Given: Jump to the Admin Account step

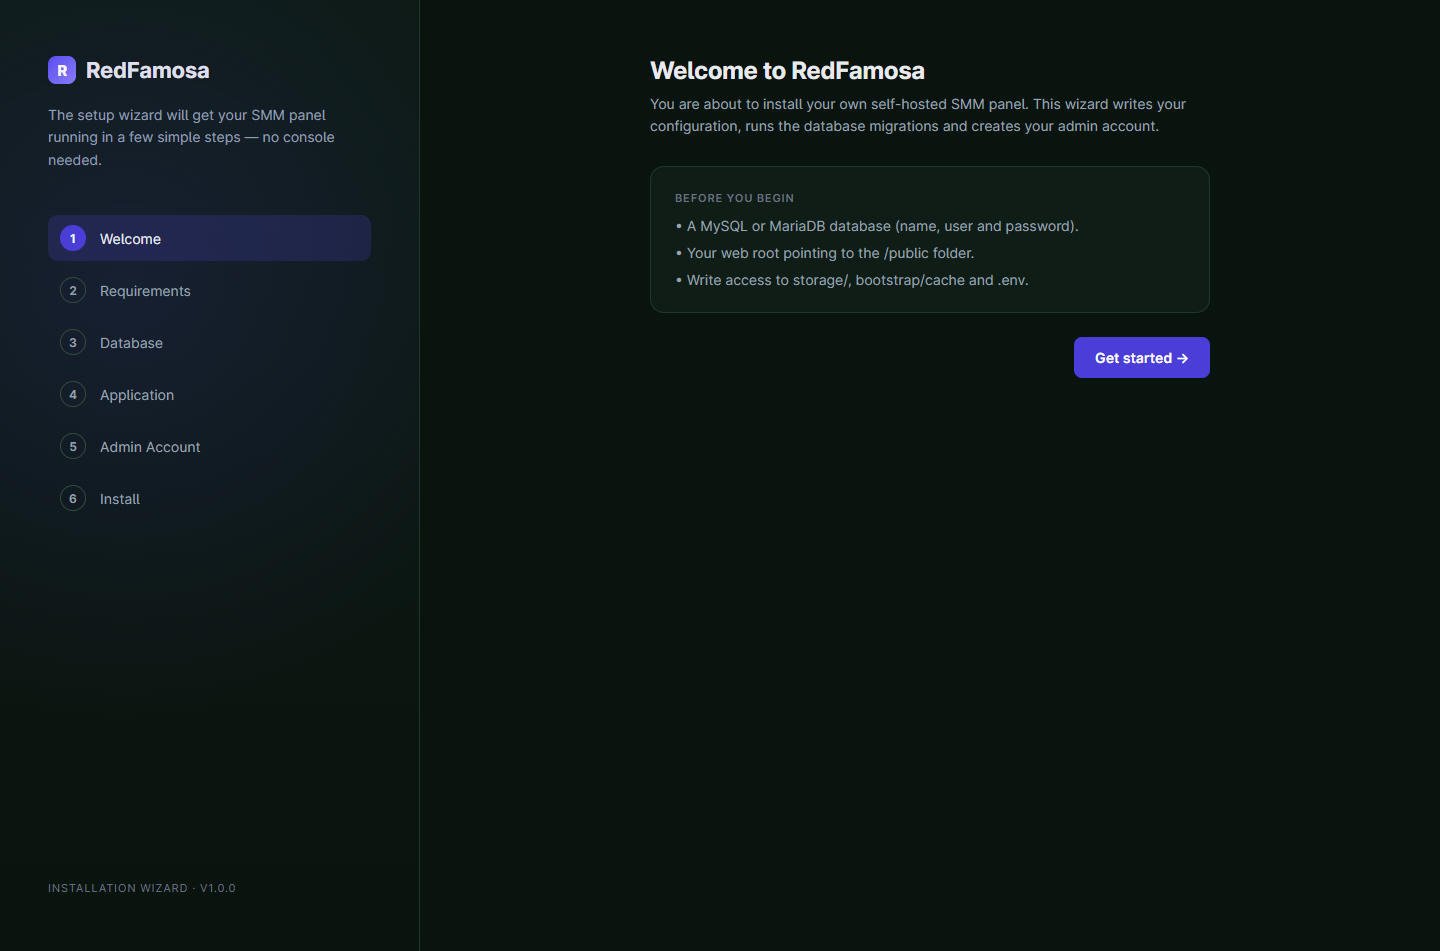Looking at the screenshot, I should click(209, 446).
